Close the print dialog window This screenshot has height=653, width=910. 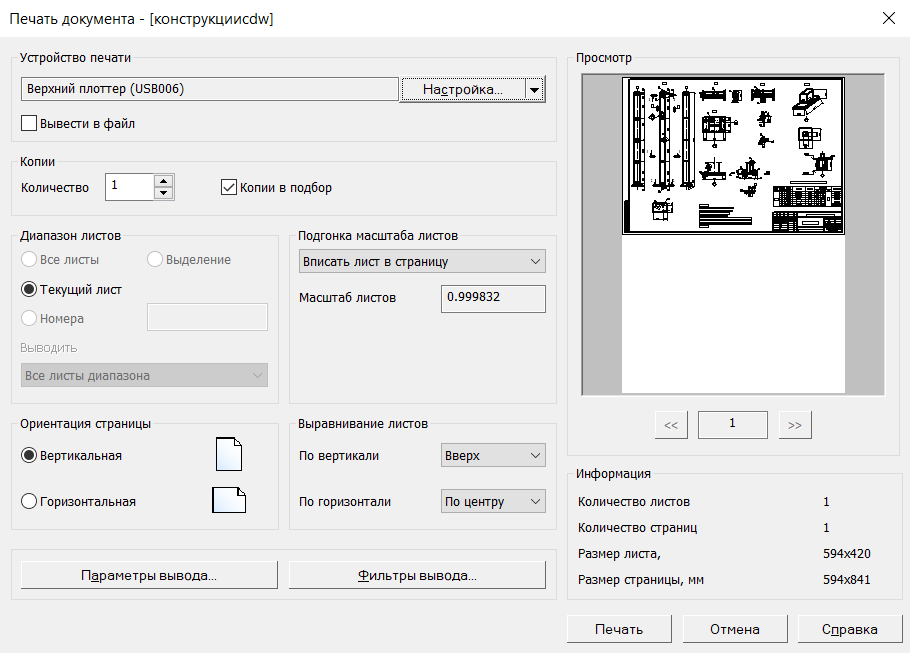(889, 19)
